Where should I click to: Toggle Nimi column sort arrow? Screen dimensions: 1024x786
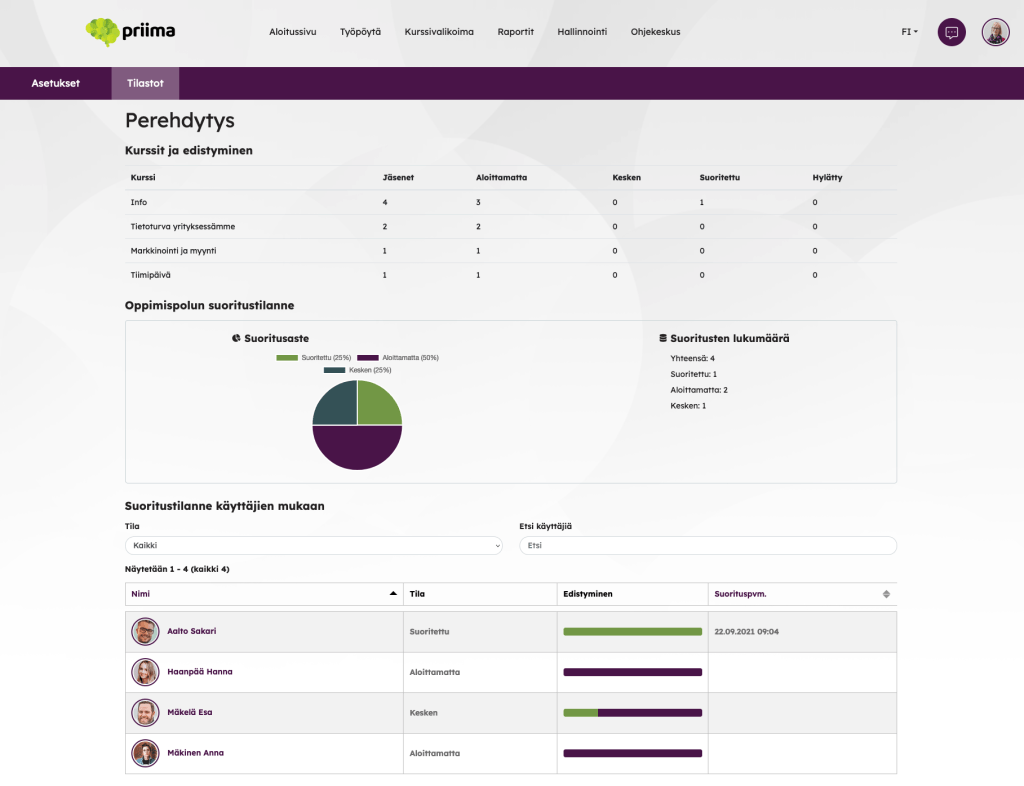(x=393, y=594)
